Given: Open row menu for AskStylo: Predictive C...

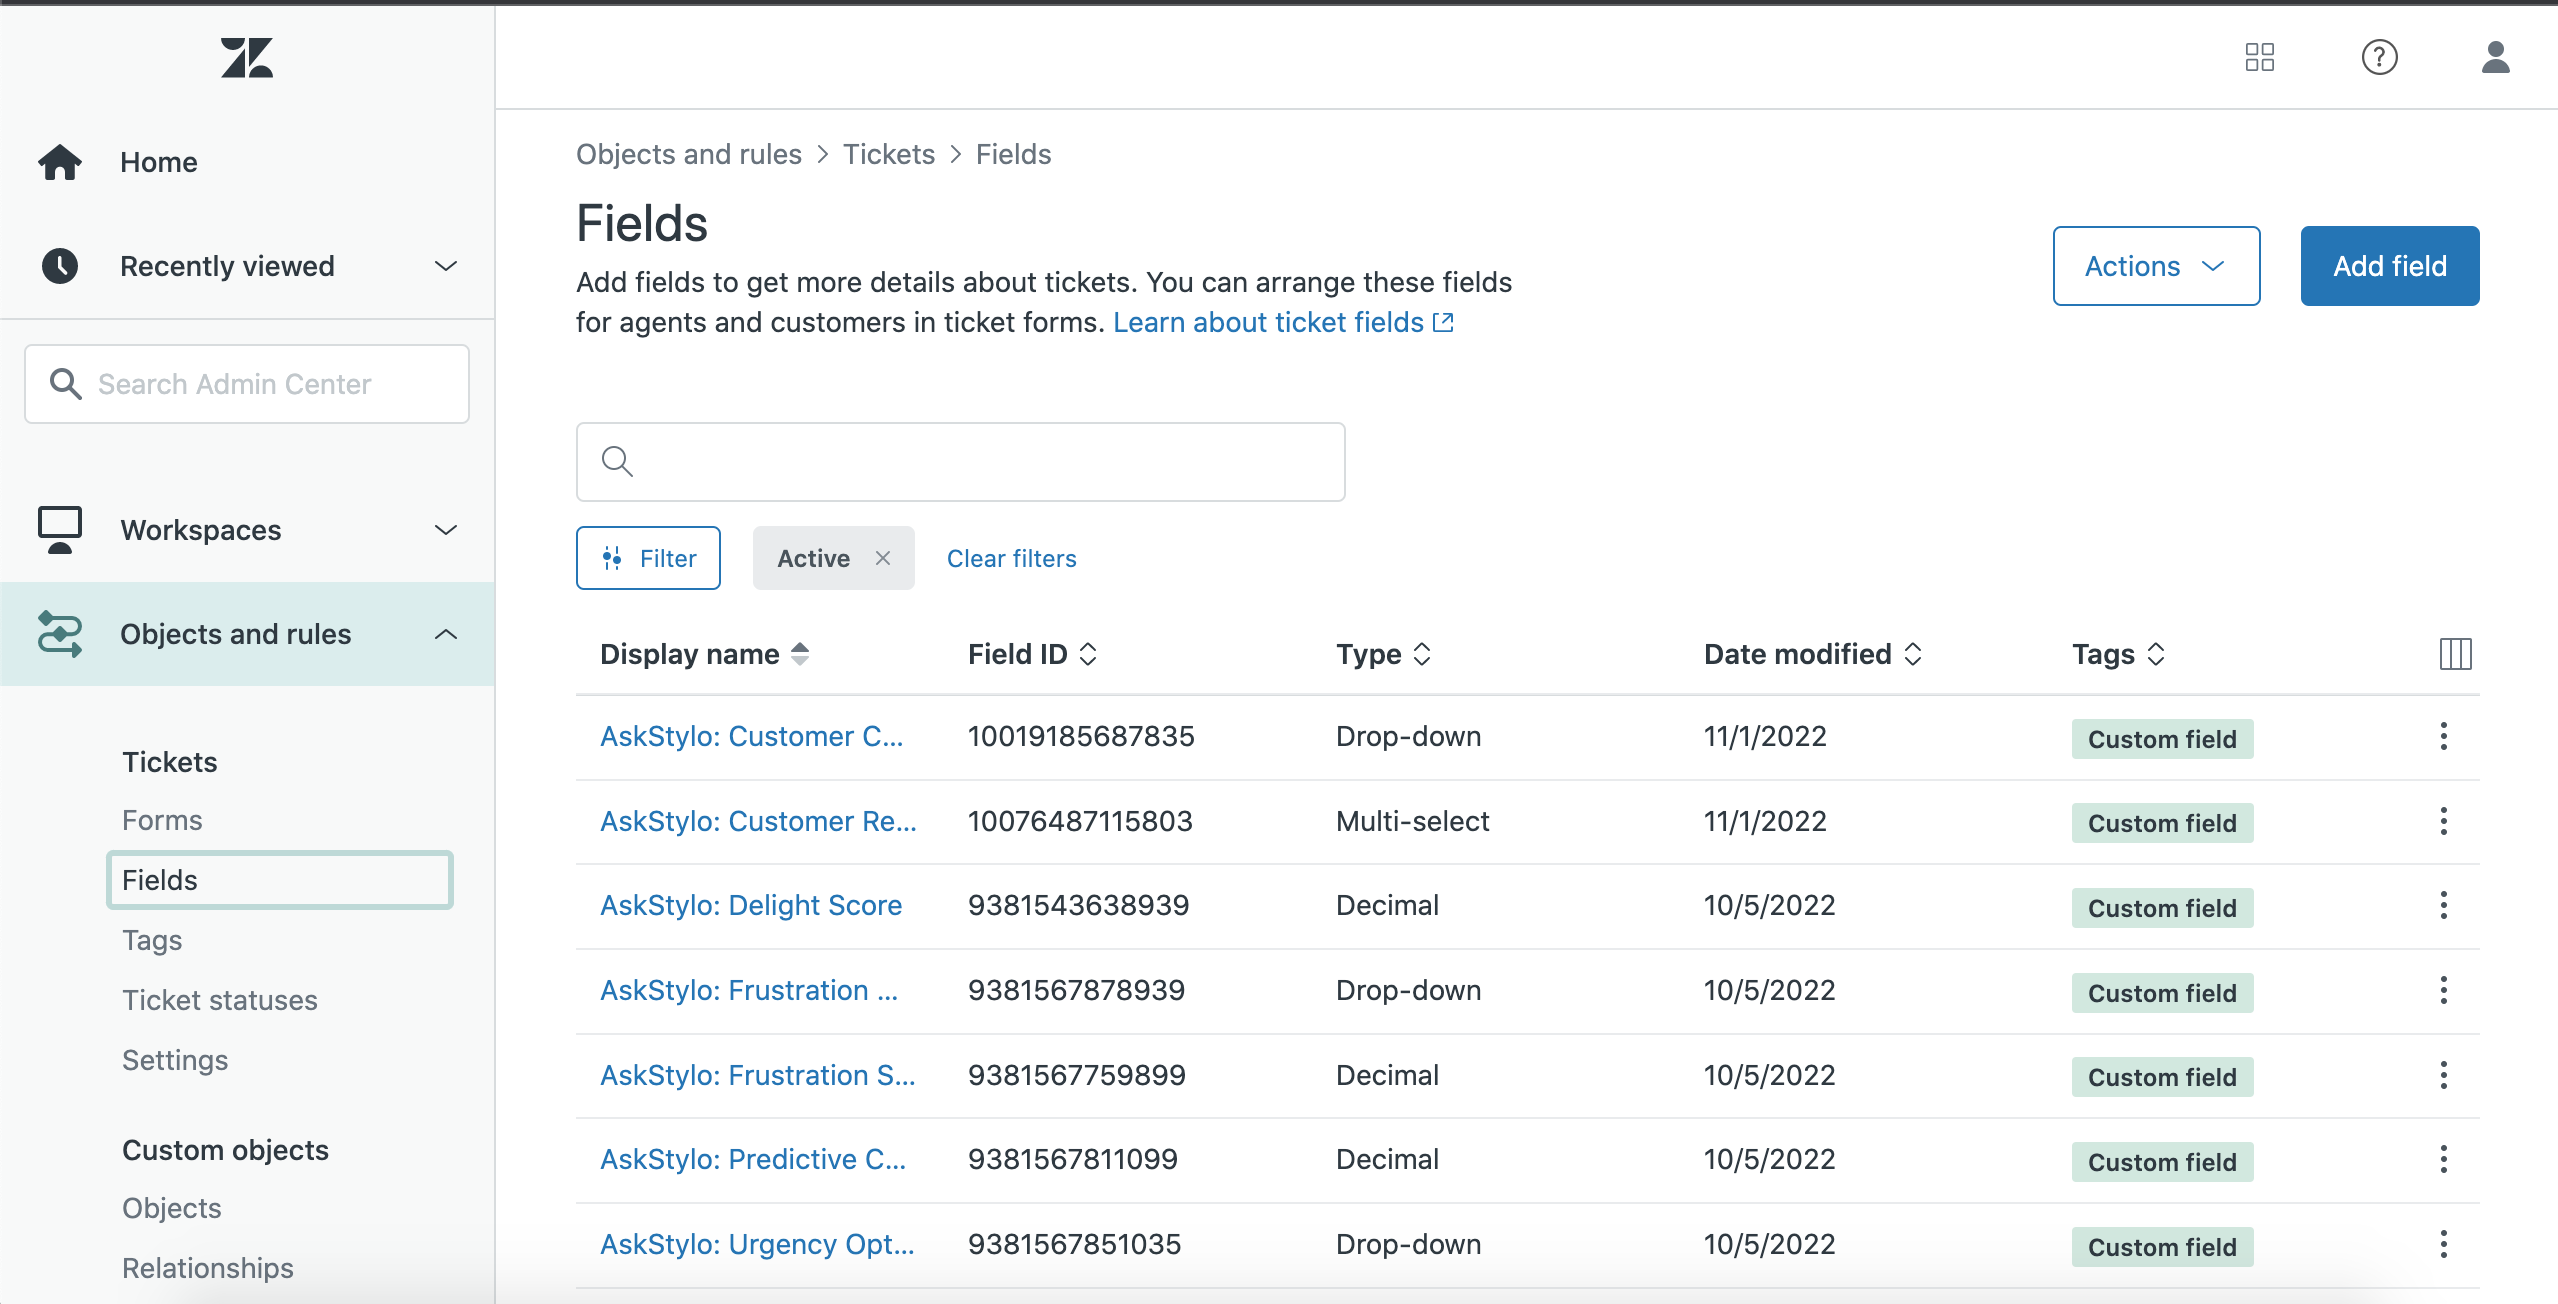Looking at the screenshot, I should point(2444,1160).
